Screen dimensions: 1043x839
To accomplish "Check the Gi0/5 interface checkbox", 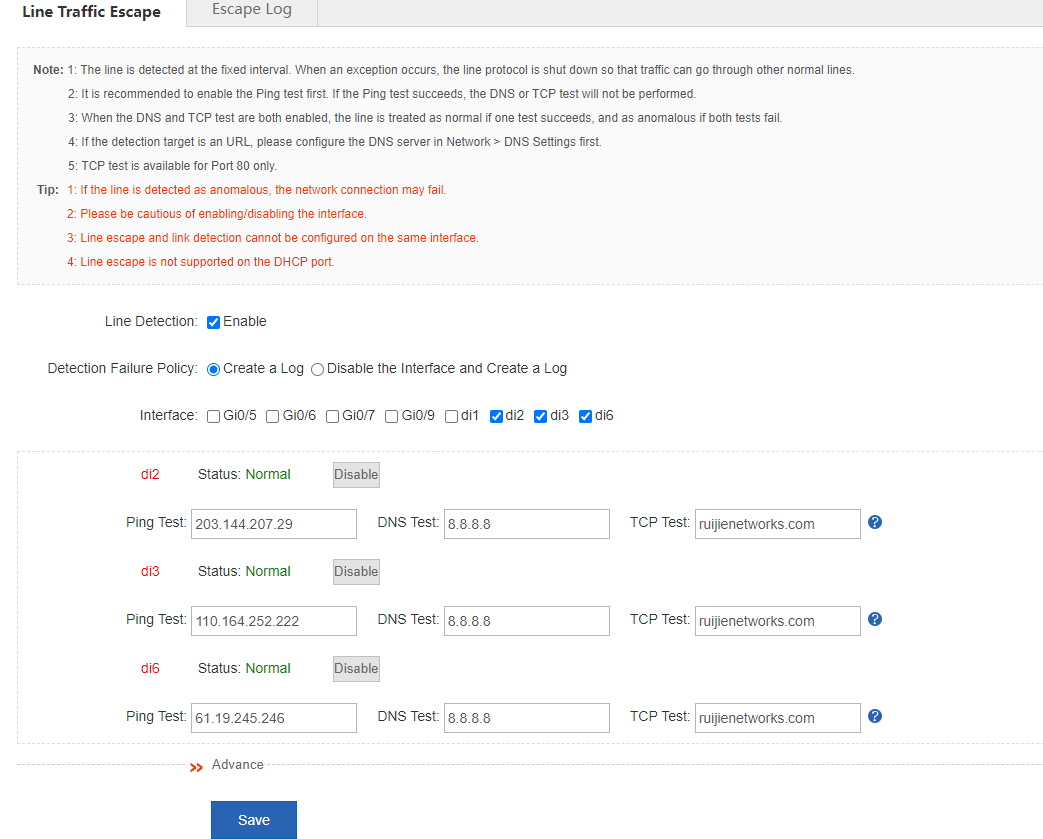I will (213, 416).
